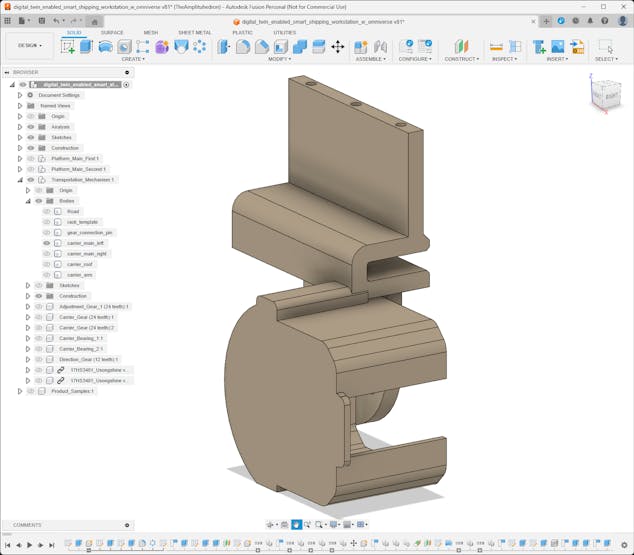Click the Offset Plane construct icon
Image resolution: width=634 pixels, height=555 pixels.
(461, 46)
